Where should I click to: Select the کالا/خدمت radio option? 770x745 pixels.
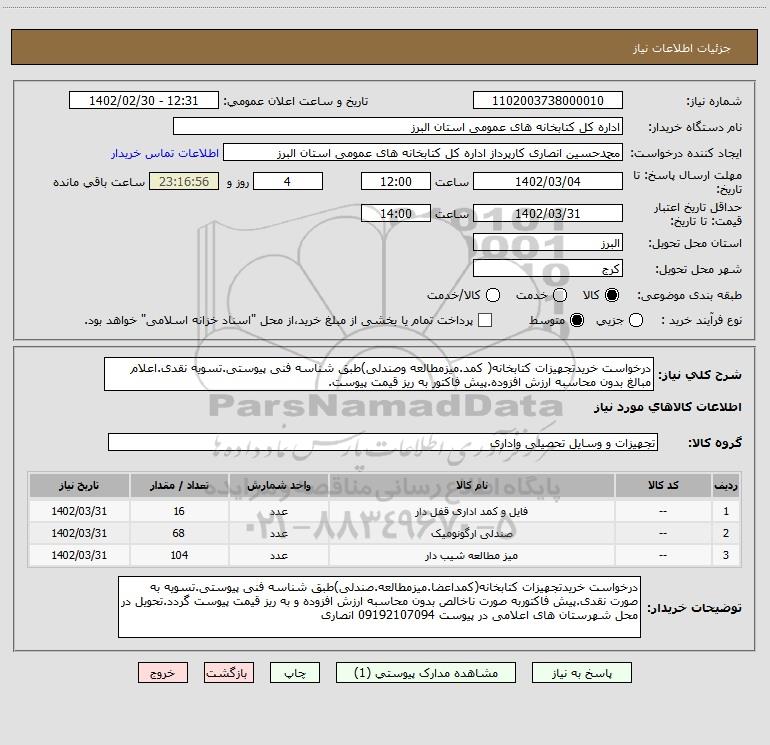(493, 295)
